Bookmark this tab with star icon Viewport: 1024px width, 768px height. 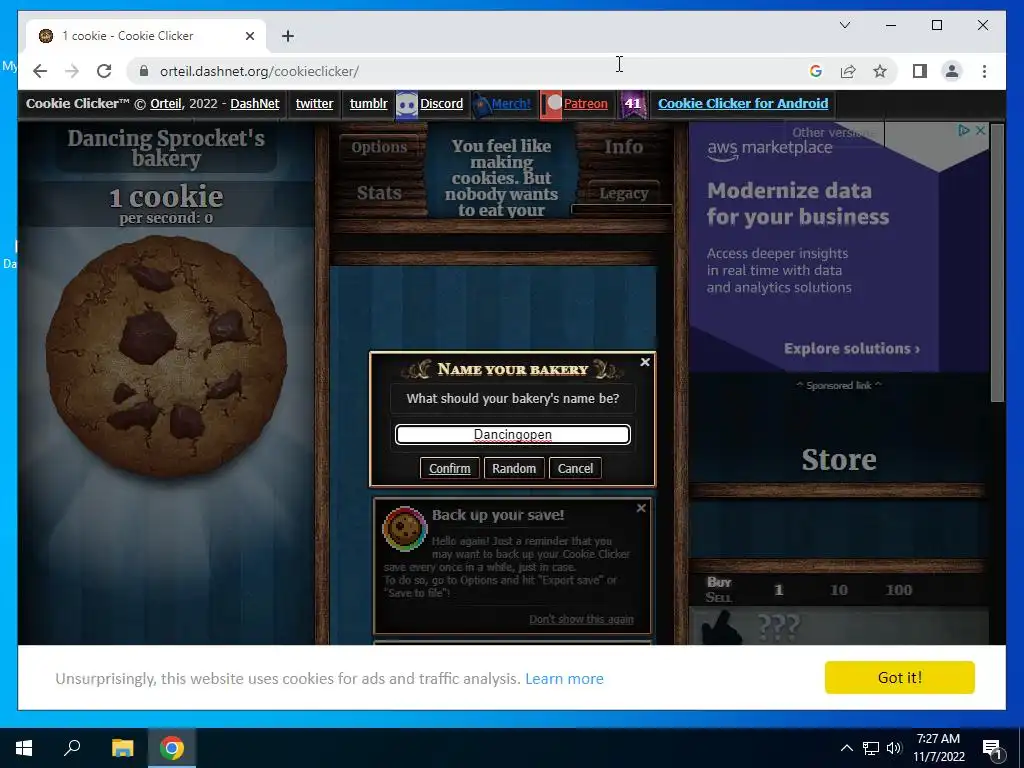[880, 71]
